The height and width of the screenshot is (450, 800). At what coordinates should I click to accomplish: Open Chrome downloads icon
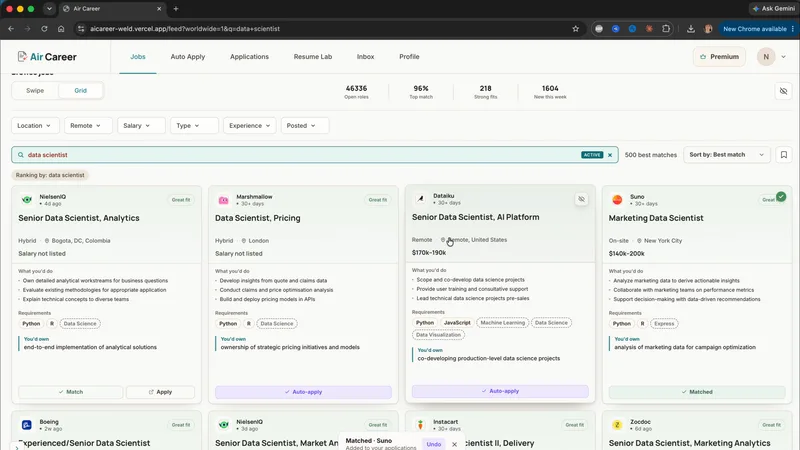coord(691,29)
